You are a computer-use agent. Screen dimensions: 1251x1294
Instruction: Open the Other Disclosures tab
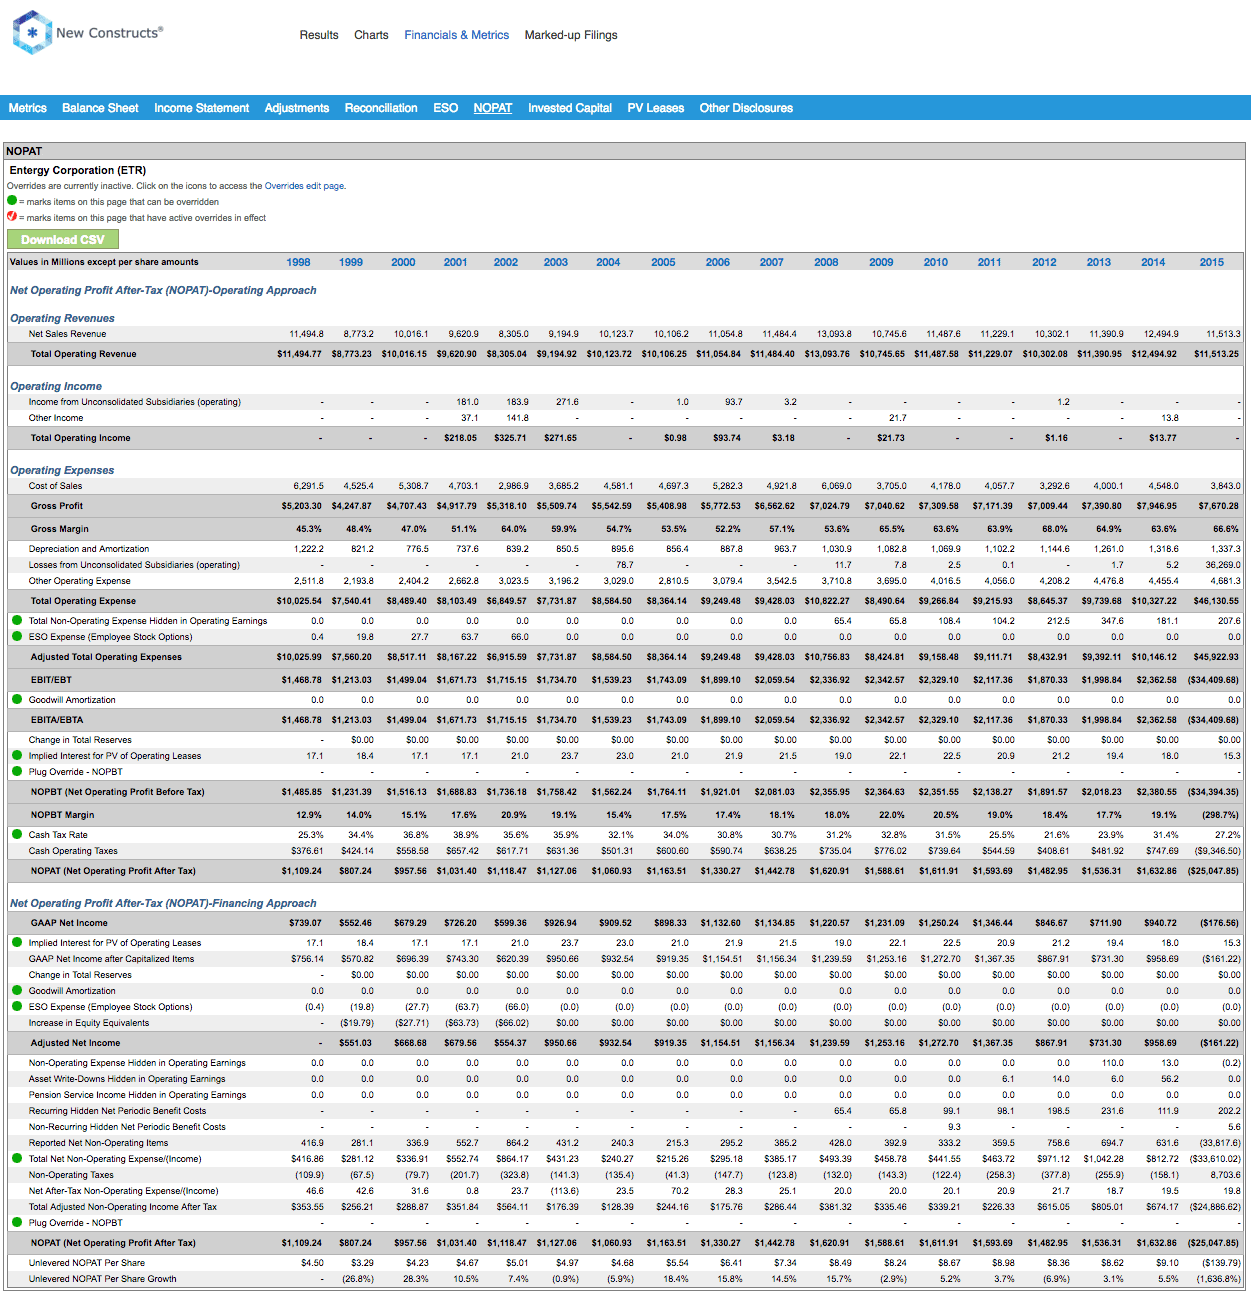(x=746, y=108)
